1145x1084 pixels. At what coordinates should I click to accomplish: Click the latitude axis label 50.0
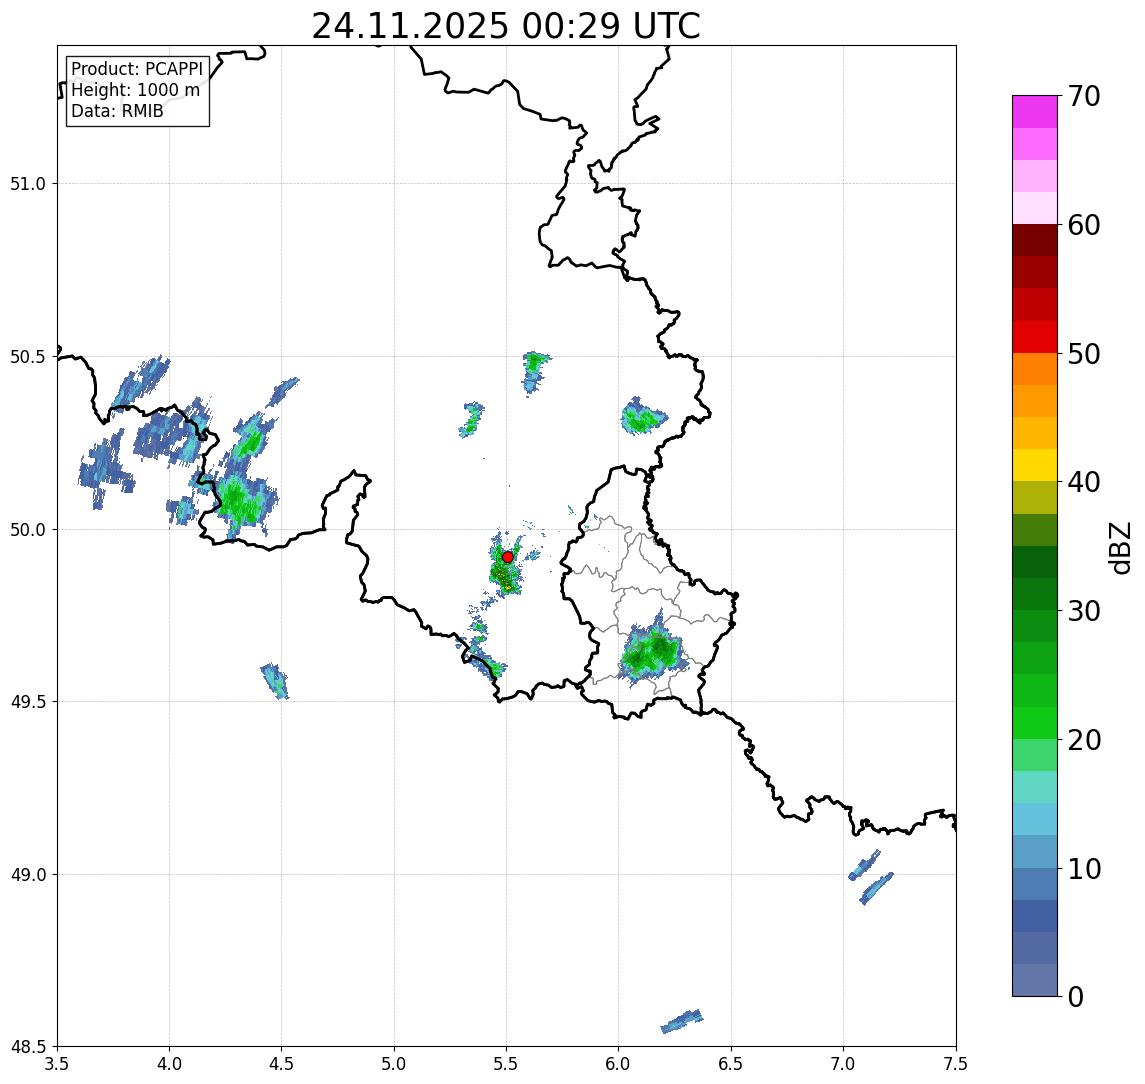pyautogui.click(x=28, y=530)
